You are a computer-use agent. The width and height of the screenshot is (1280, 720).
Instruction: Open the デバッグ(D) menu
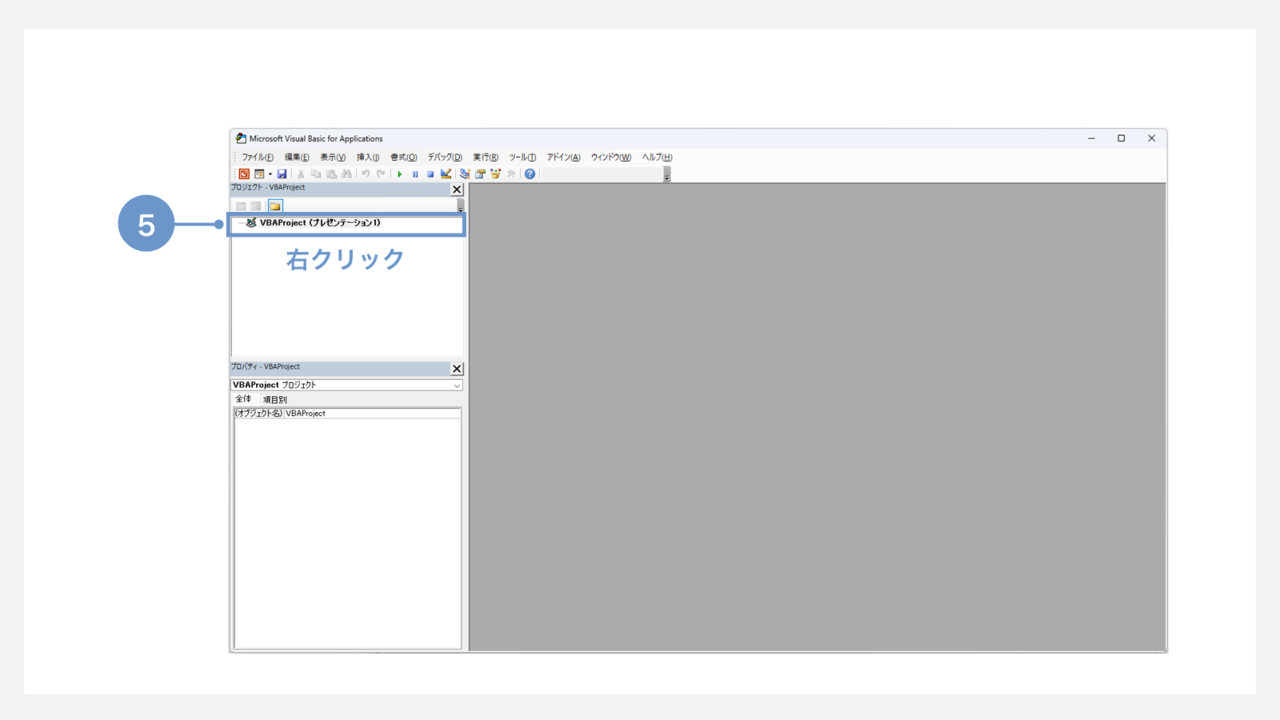(x=445, y=157)
